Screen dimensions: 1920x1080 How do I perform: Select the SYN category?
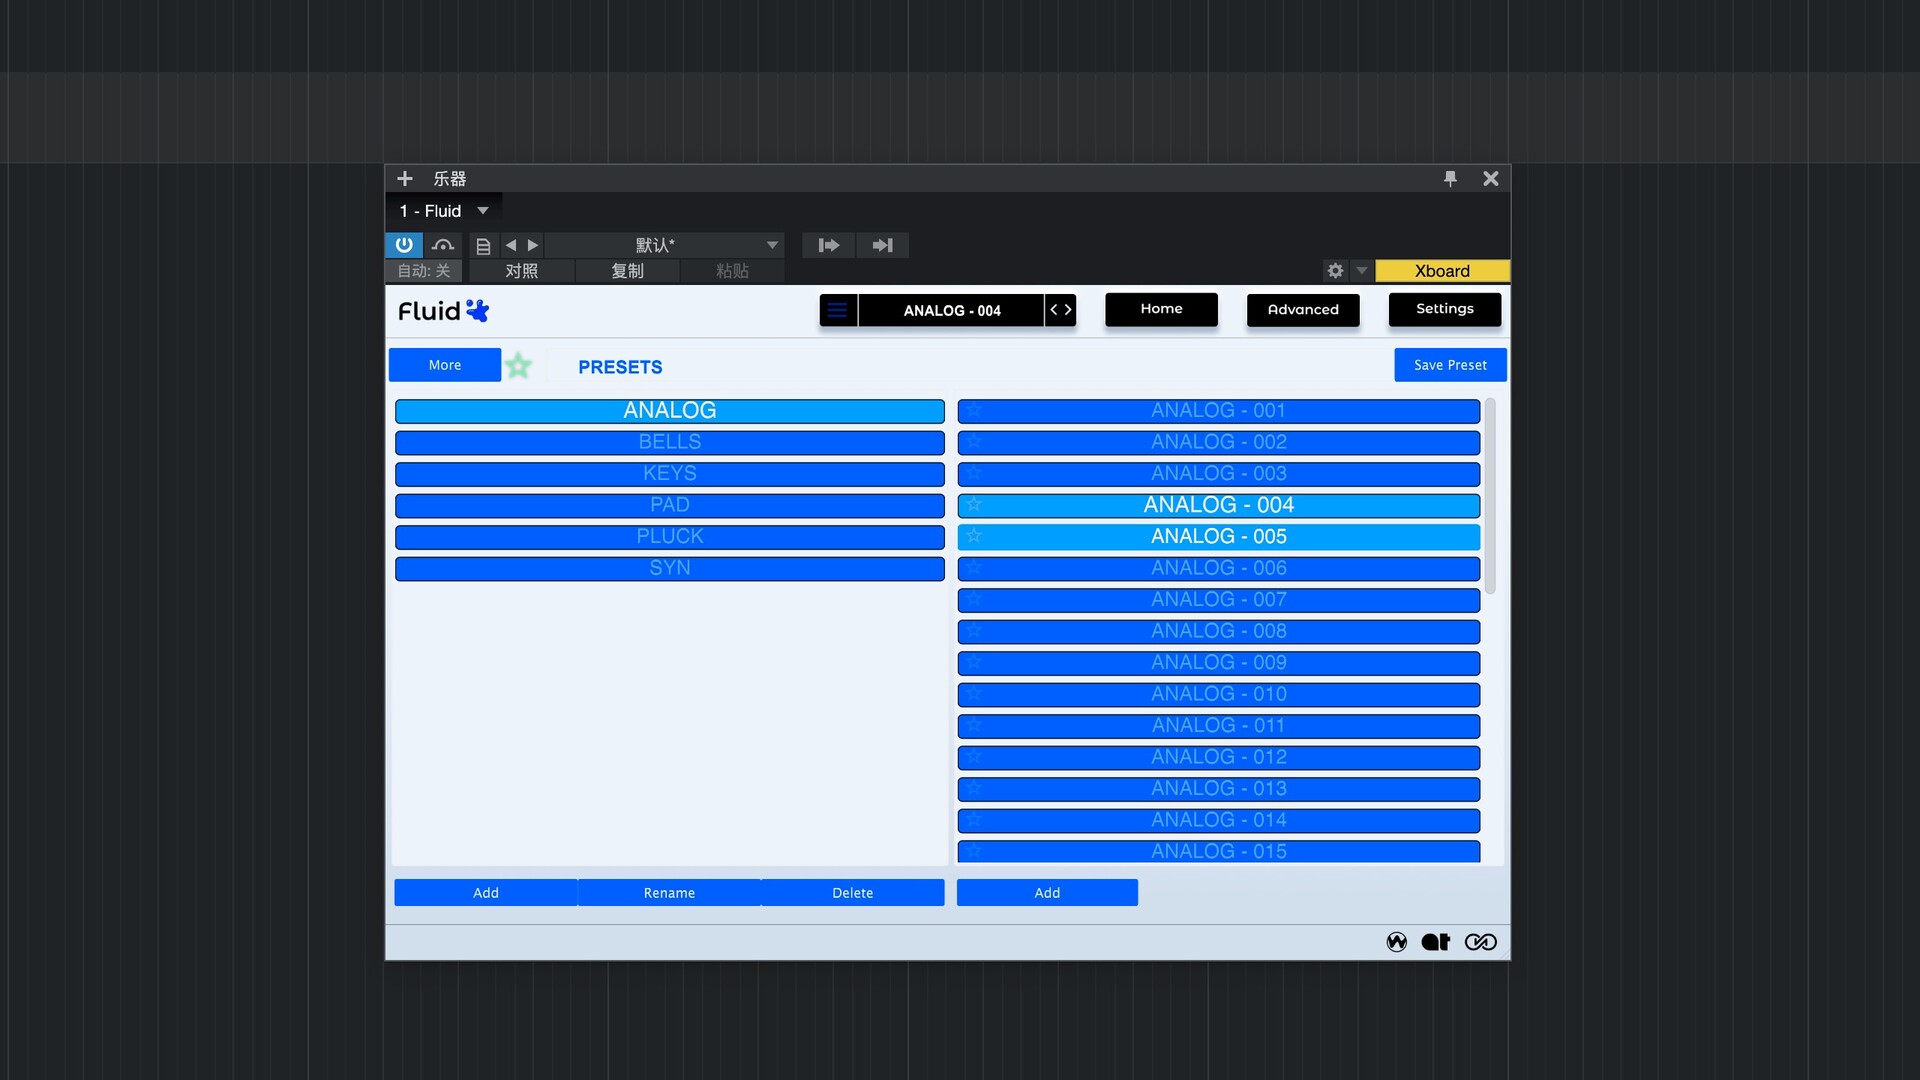click(x=670, y=568)
